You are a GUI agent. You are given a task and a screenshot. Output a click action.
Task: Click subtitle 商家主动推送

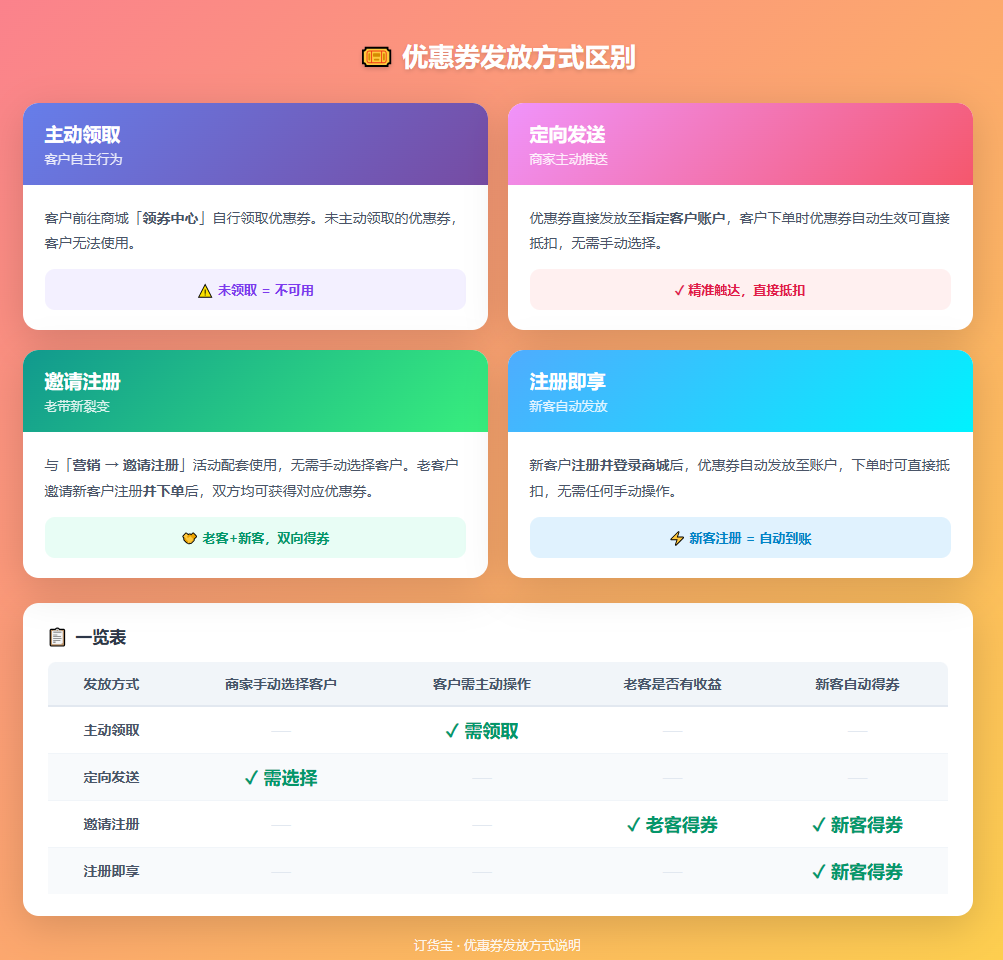tap(568, 159)
